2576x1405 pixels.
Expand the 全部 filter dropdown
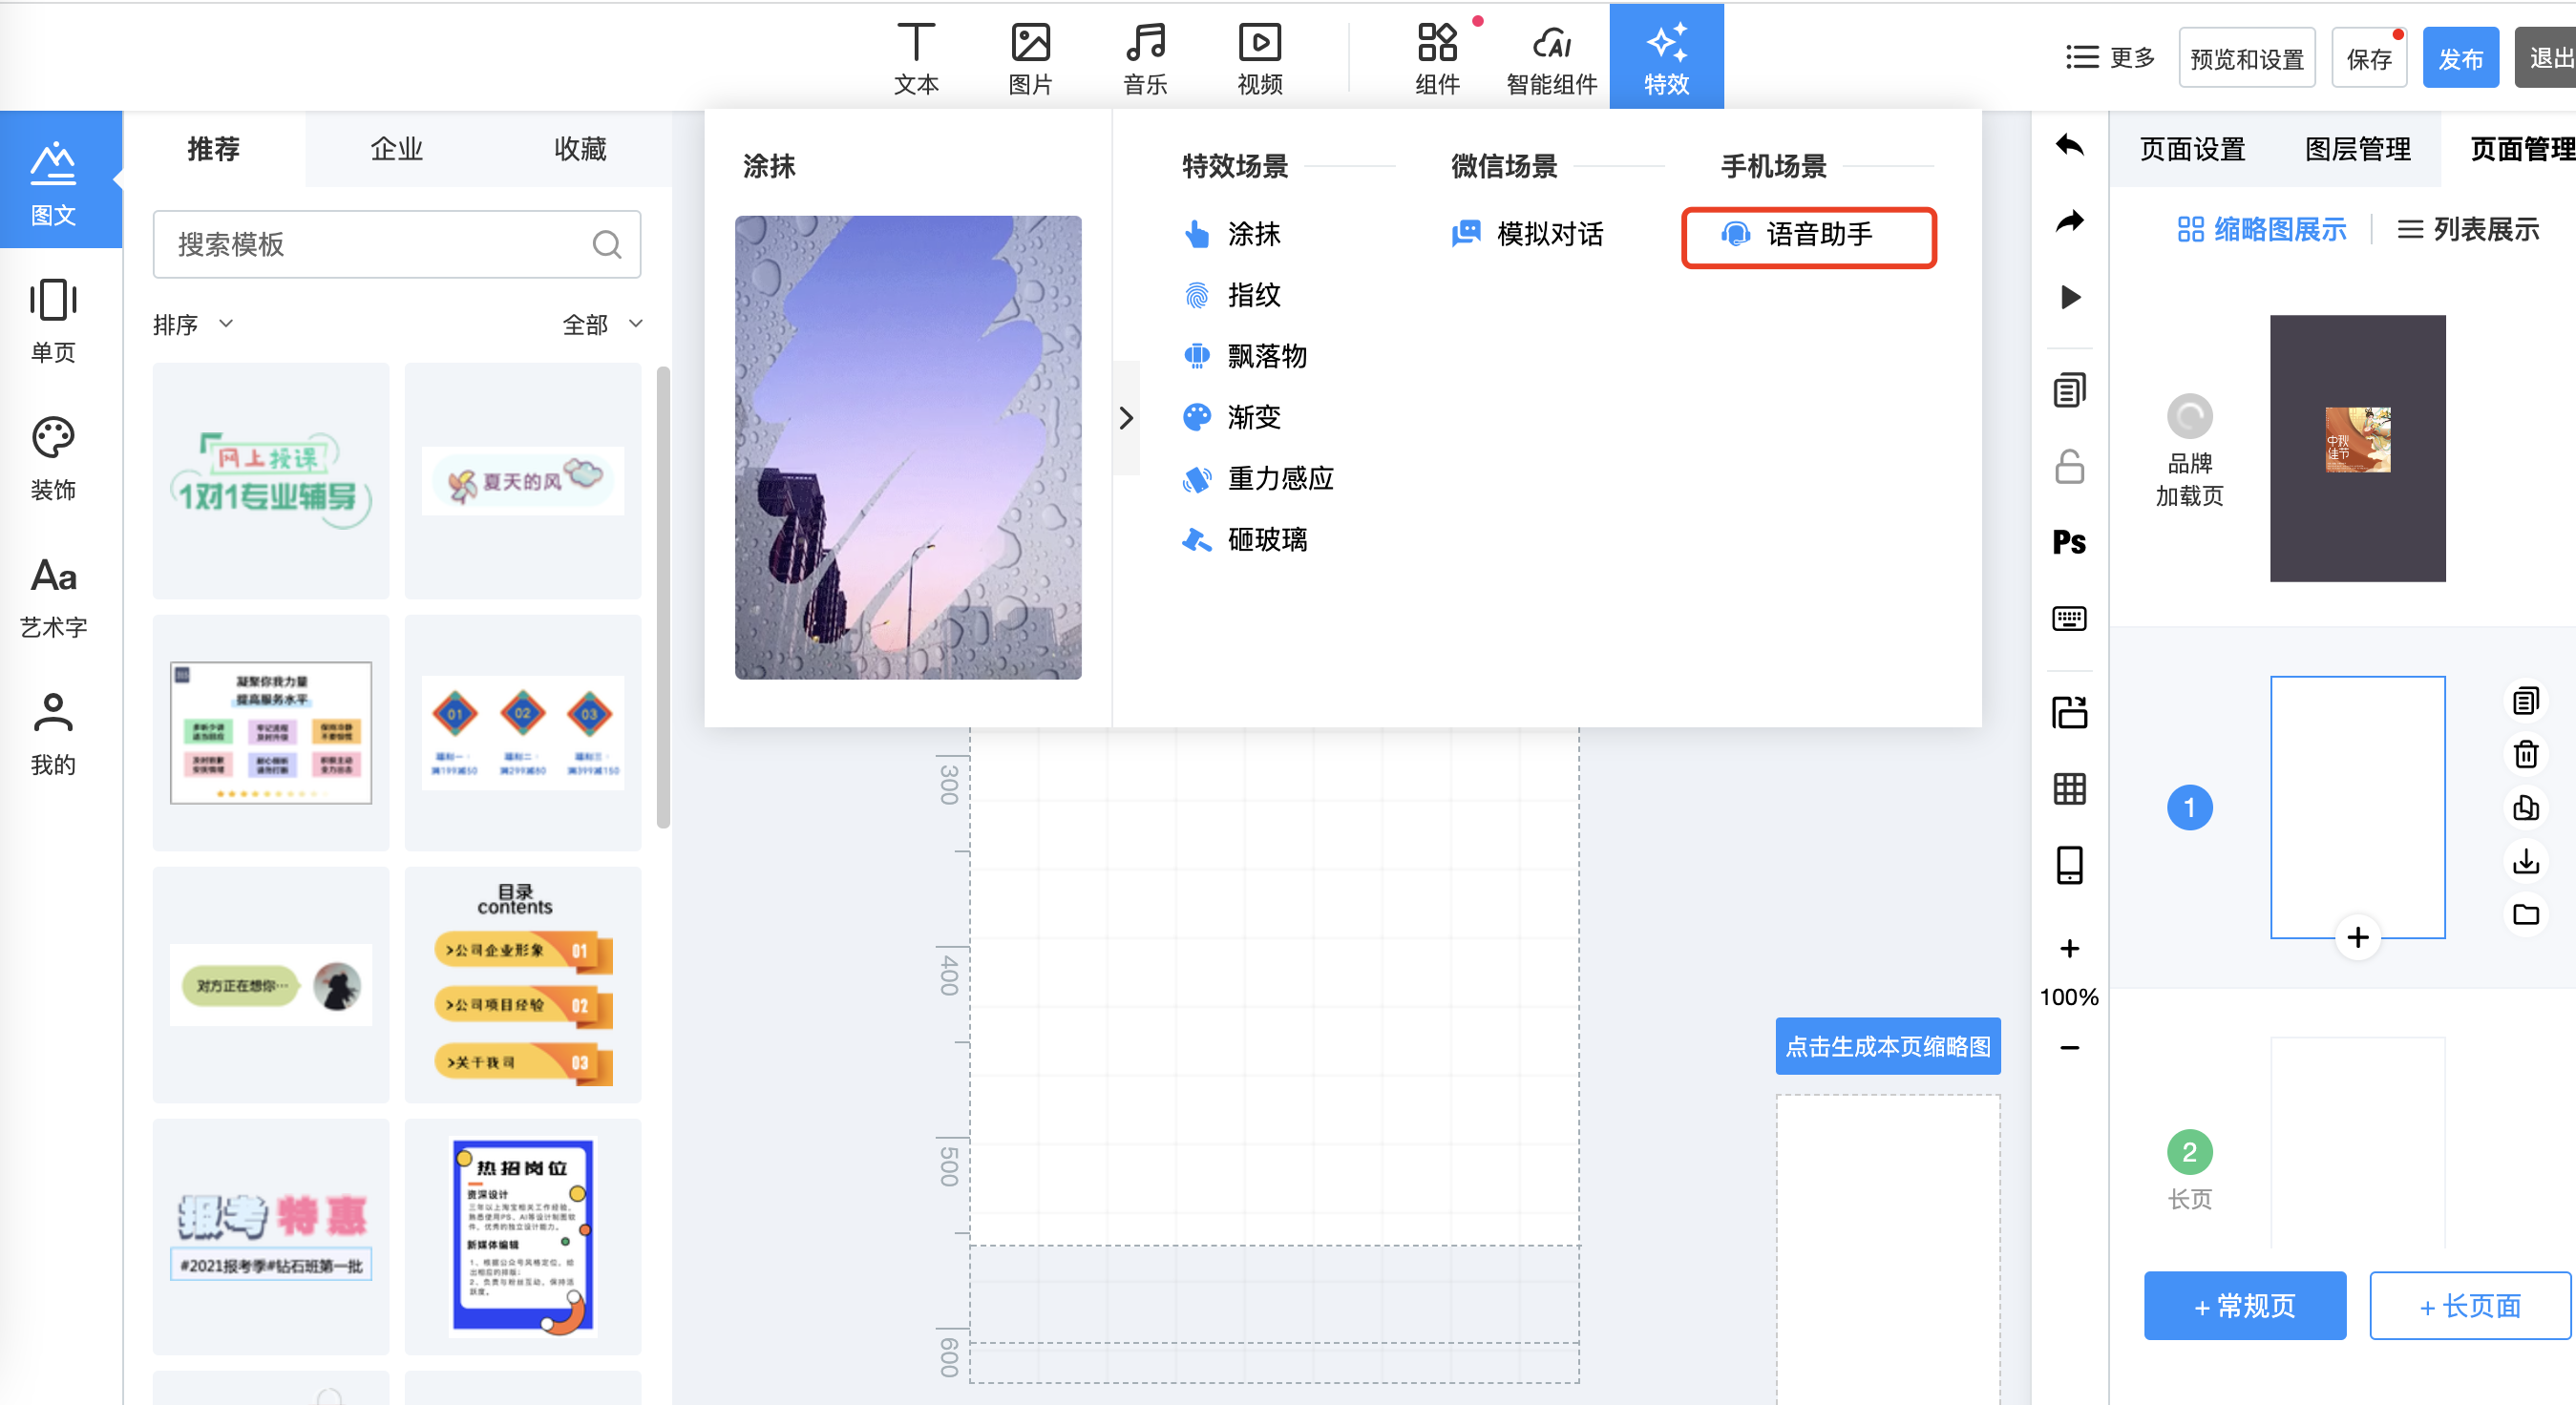click(x=603, y=324)
